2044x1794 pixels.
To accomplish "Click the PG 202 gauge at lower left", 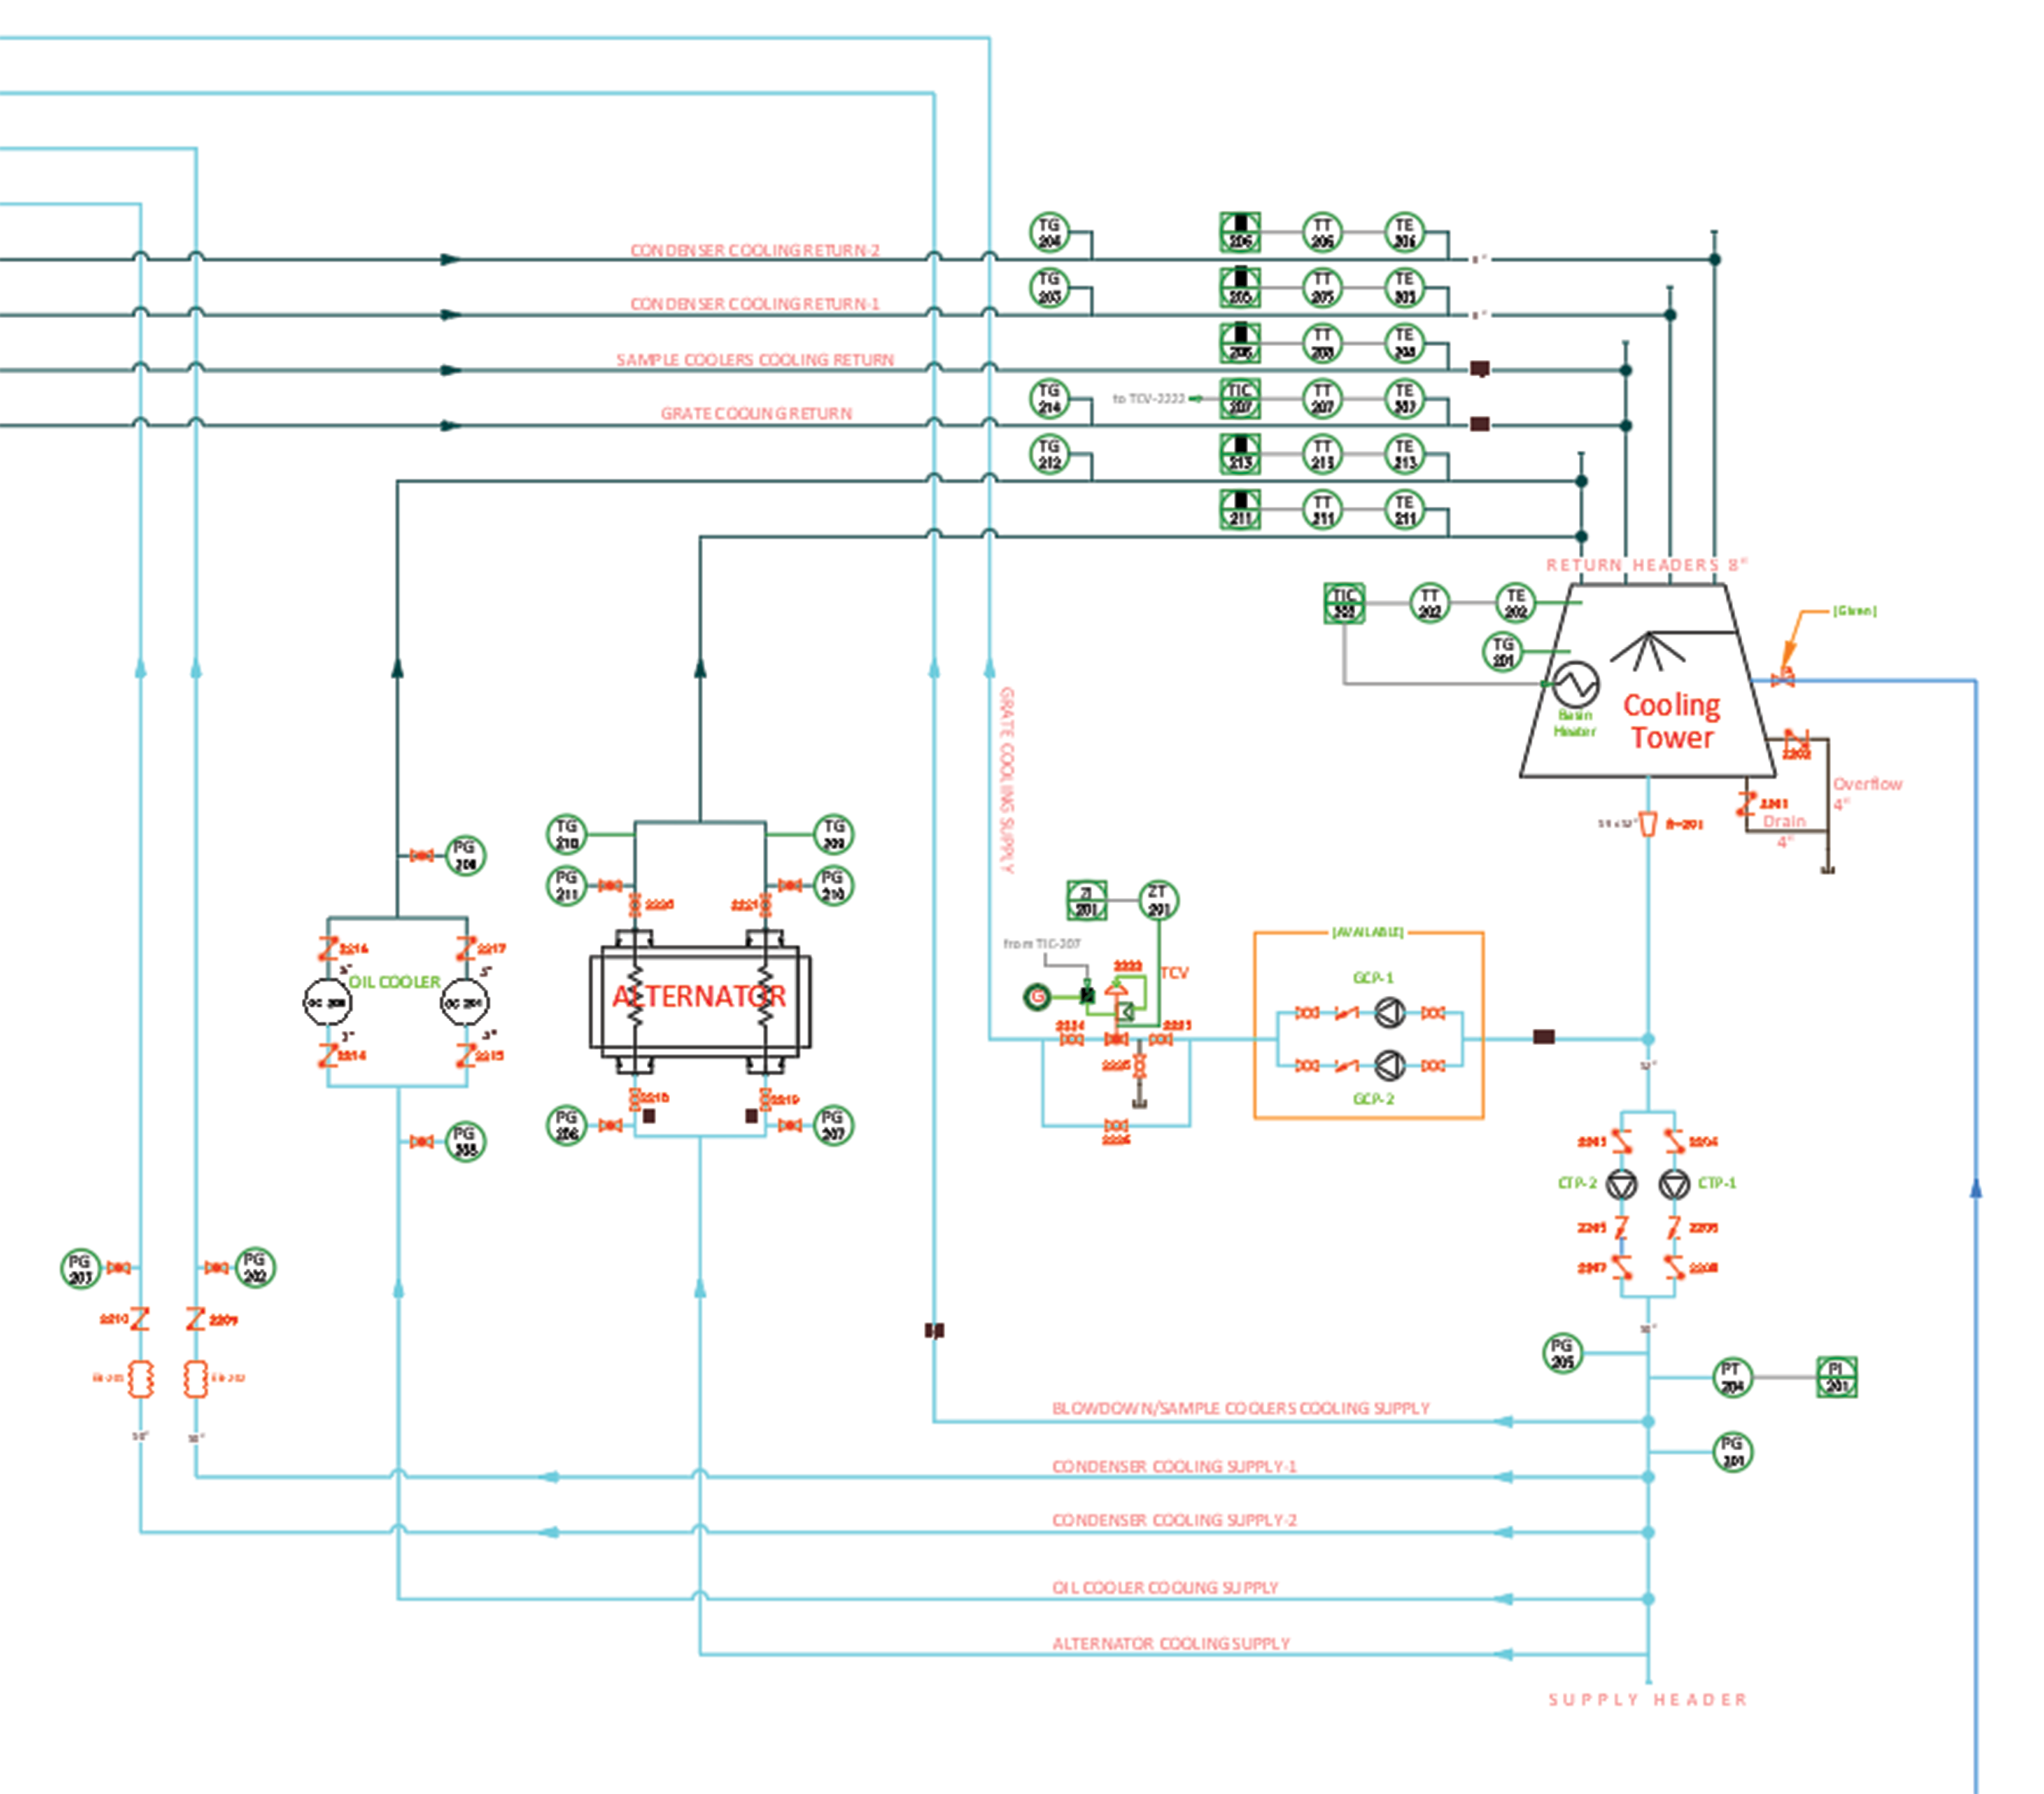I will tap(255, 1267).
